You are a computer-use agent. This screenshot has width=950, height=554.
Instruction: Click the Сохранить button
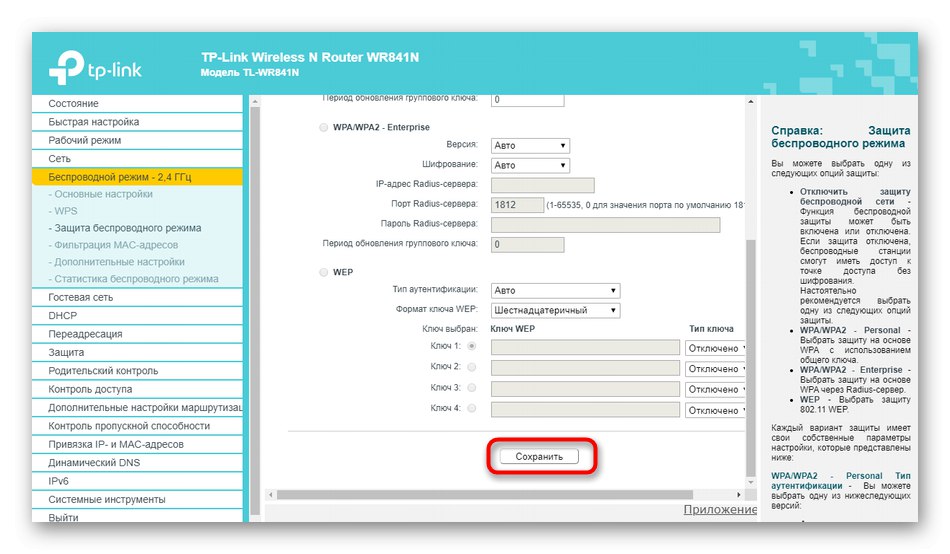coord(539,456)
